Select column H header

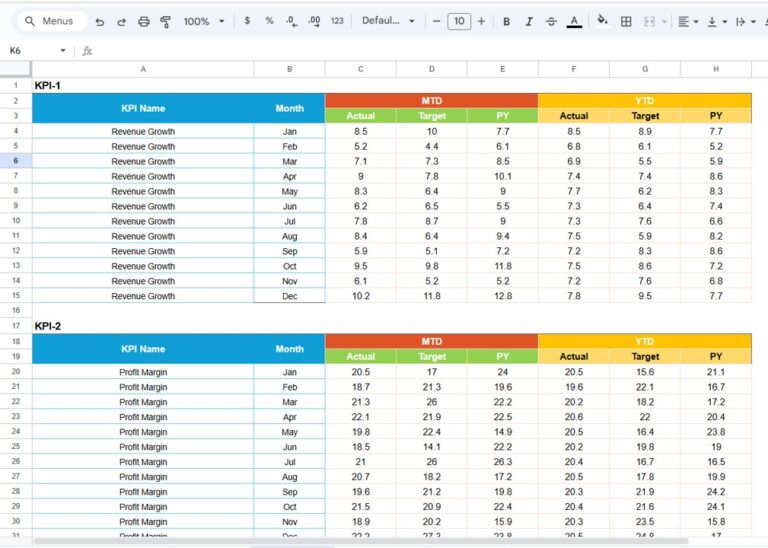tap(716, 69)
